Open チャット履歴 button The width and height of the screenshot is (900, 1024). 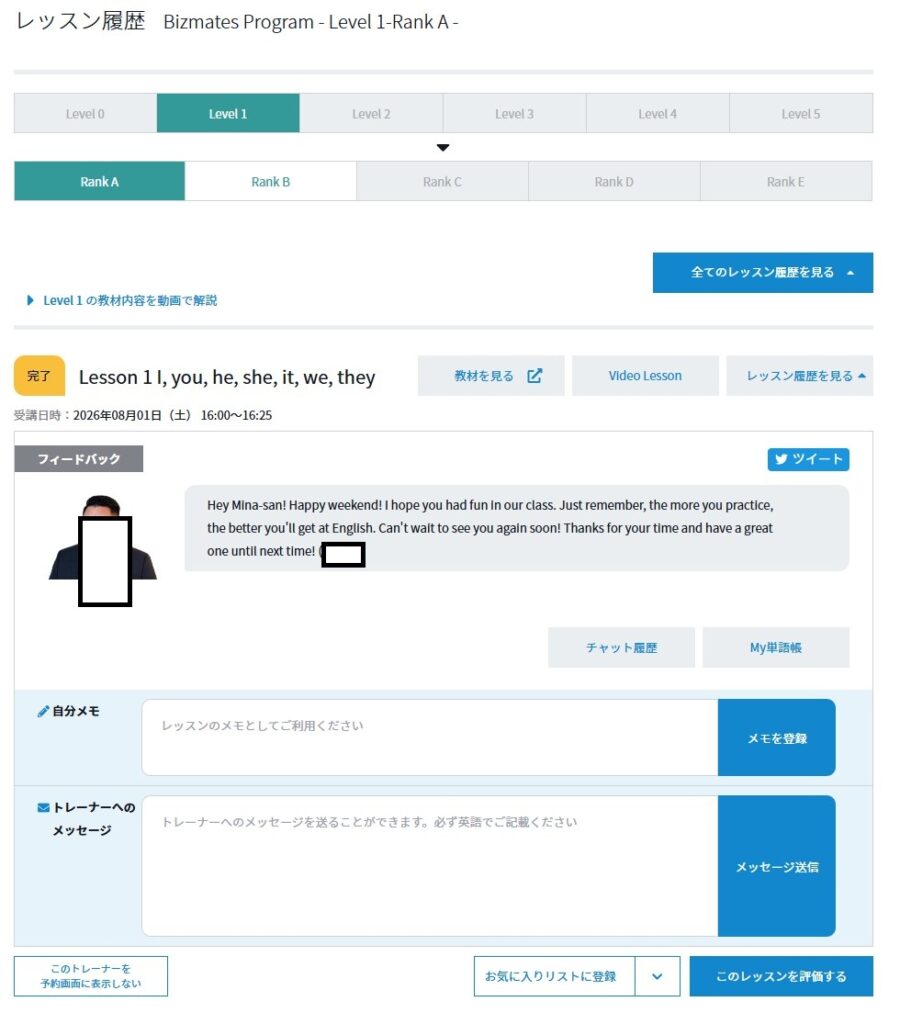click(621, 647)
